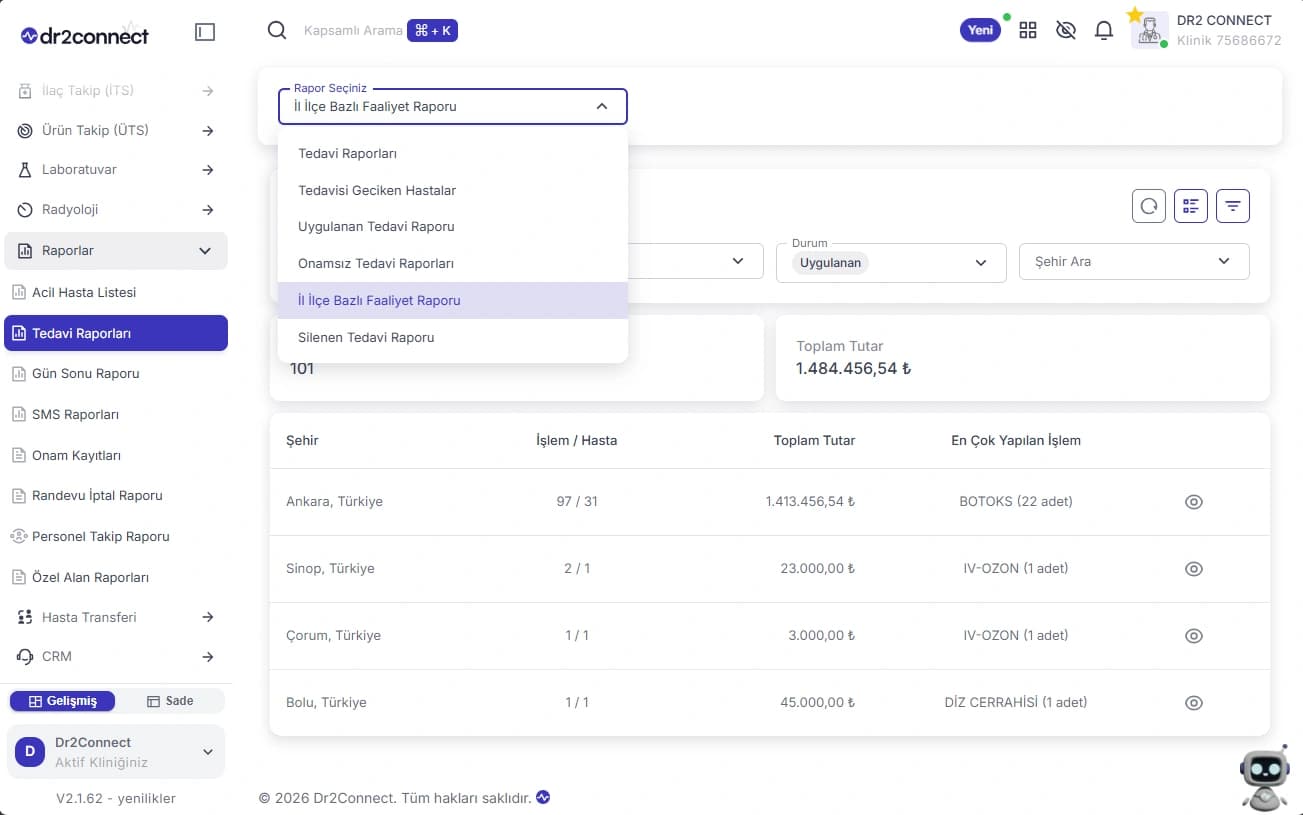Select Tedavisi Geciken Hastalar option

[x=453, y=190]
